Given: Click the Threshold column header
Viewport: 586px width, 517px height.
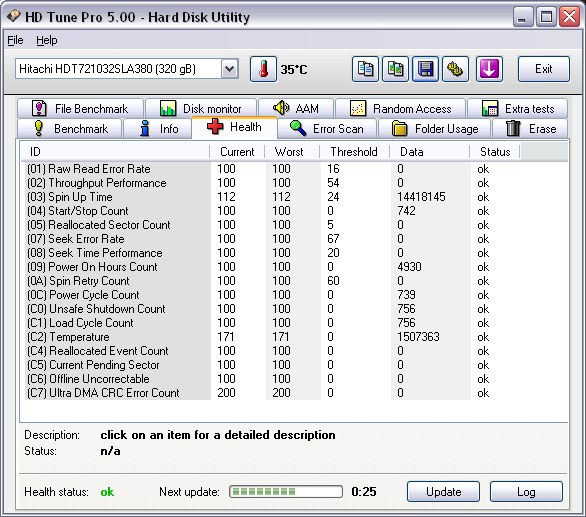Looking at the screenshot, I should 354,152.
